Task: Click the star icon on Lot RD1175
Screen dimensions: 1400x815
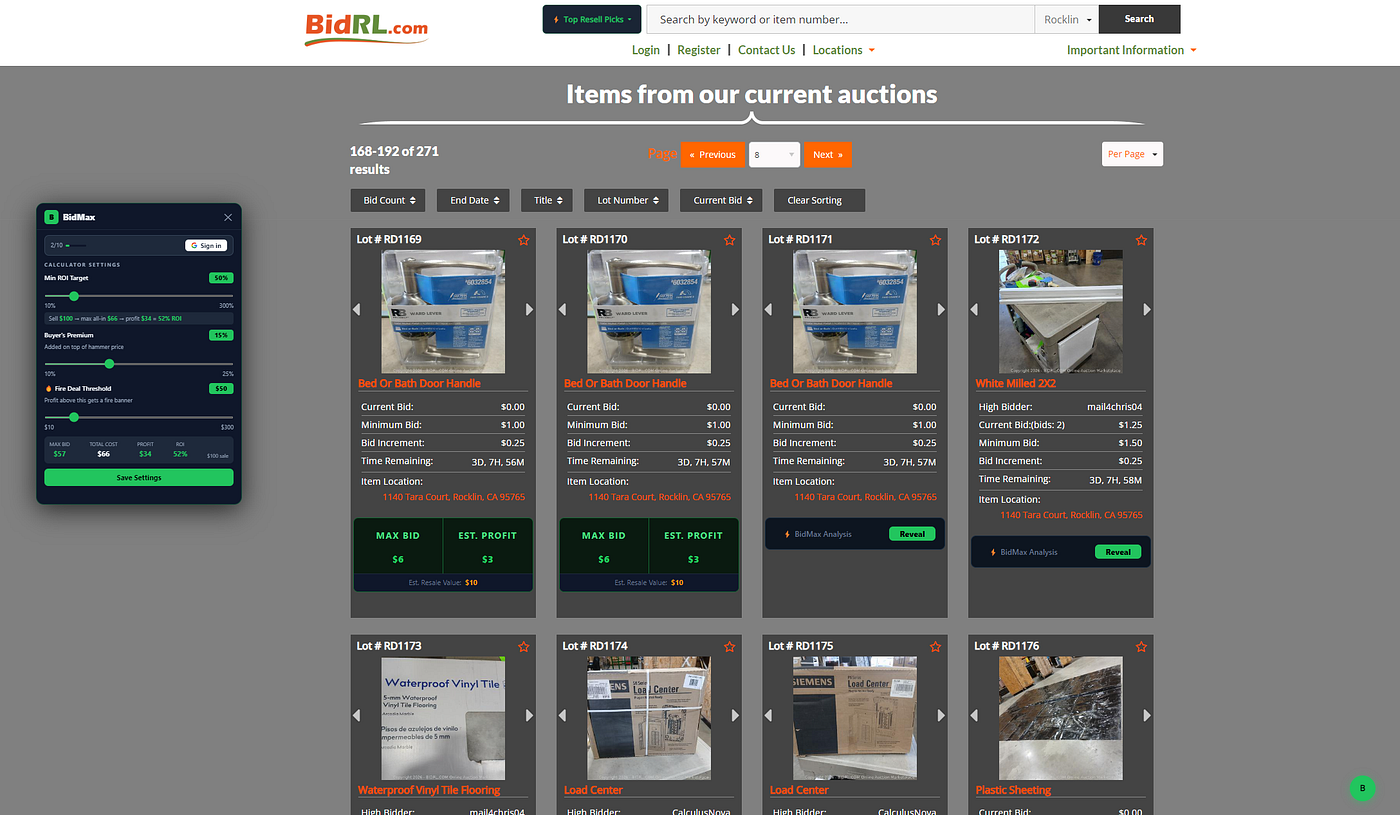Action: 935,647
